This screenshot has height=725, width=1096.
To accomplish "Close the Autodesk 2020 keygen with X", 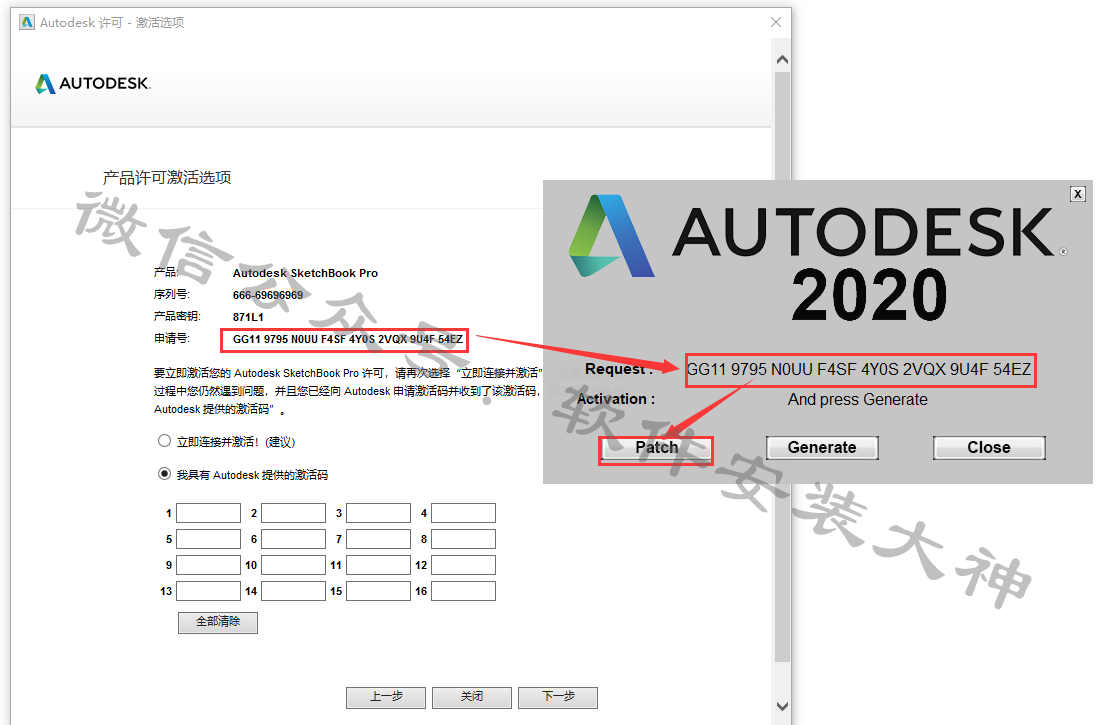I will [x=1077, y=194].
